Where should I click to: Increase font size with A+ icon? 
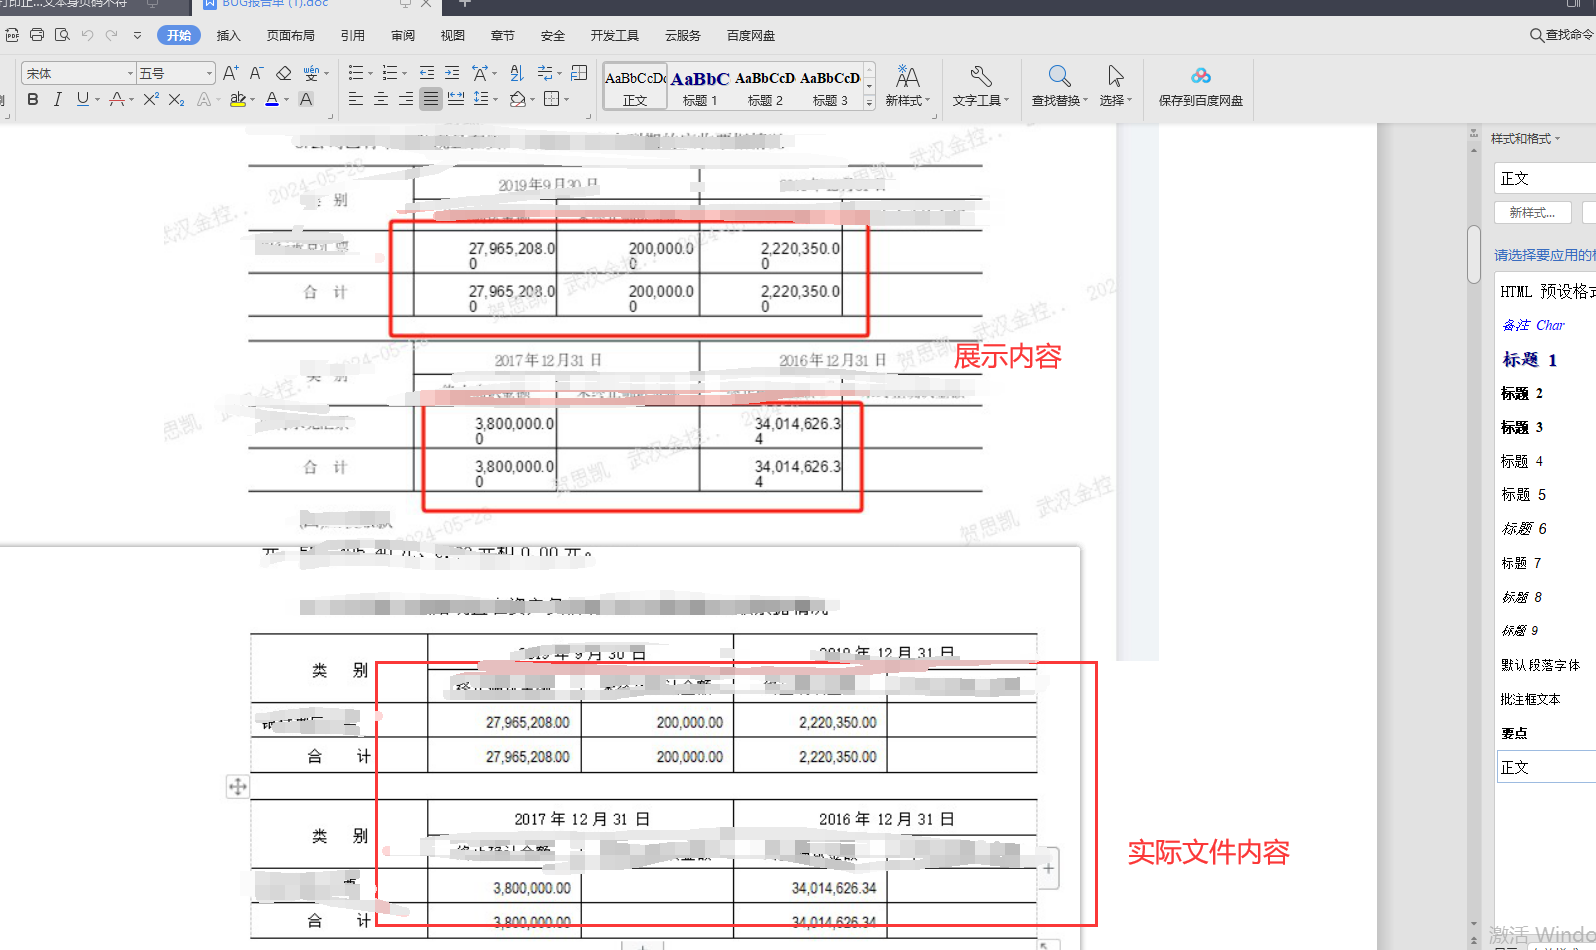(230, 73)
